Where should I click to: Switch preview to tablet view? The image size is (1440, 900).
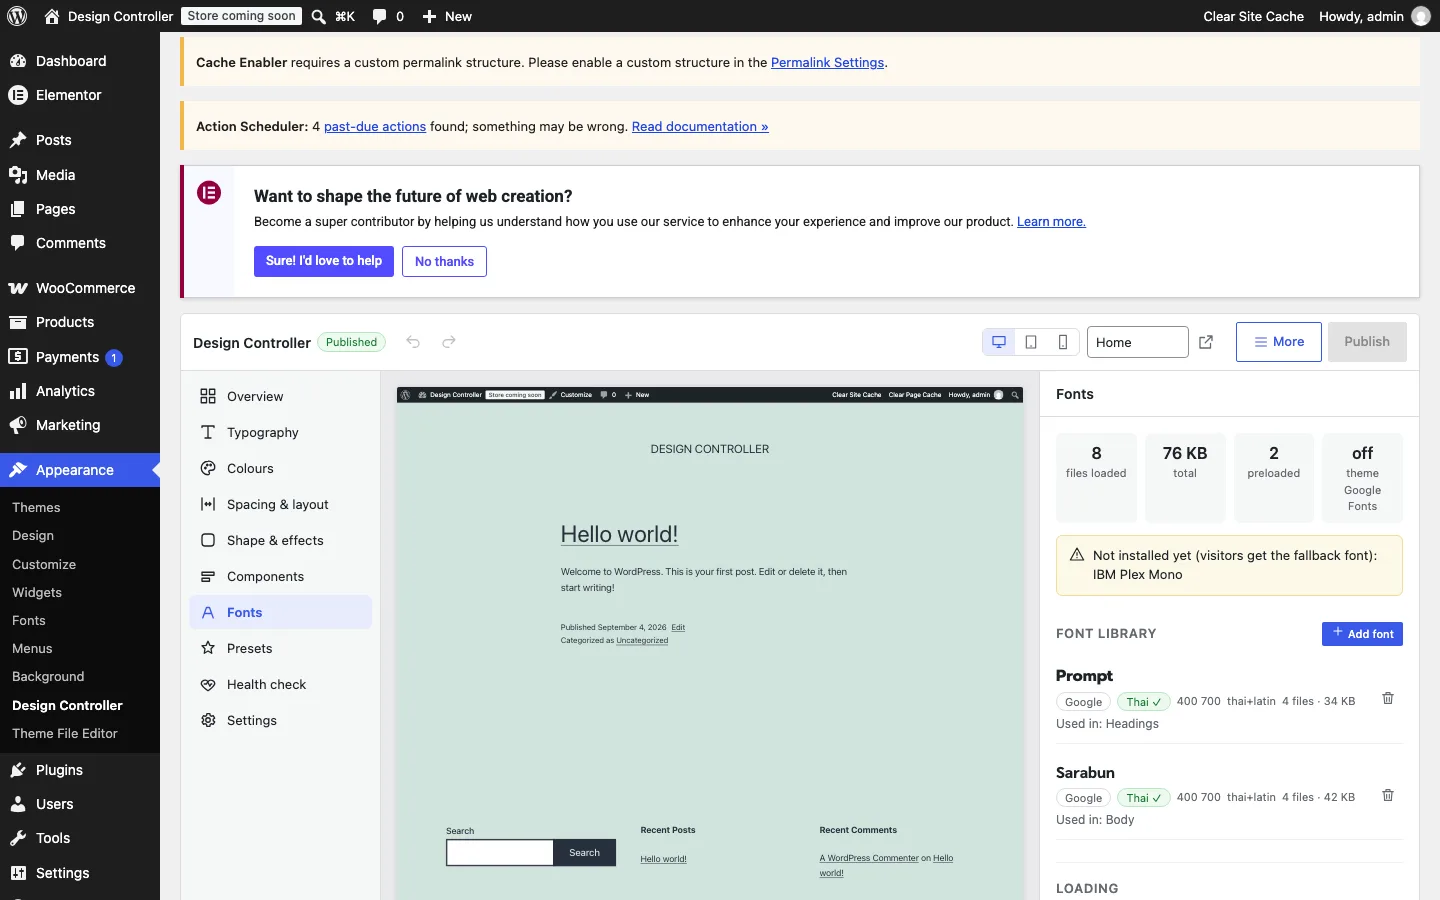coord(1031,342)
